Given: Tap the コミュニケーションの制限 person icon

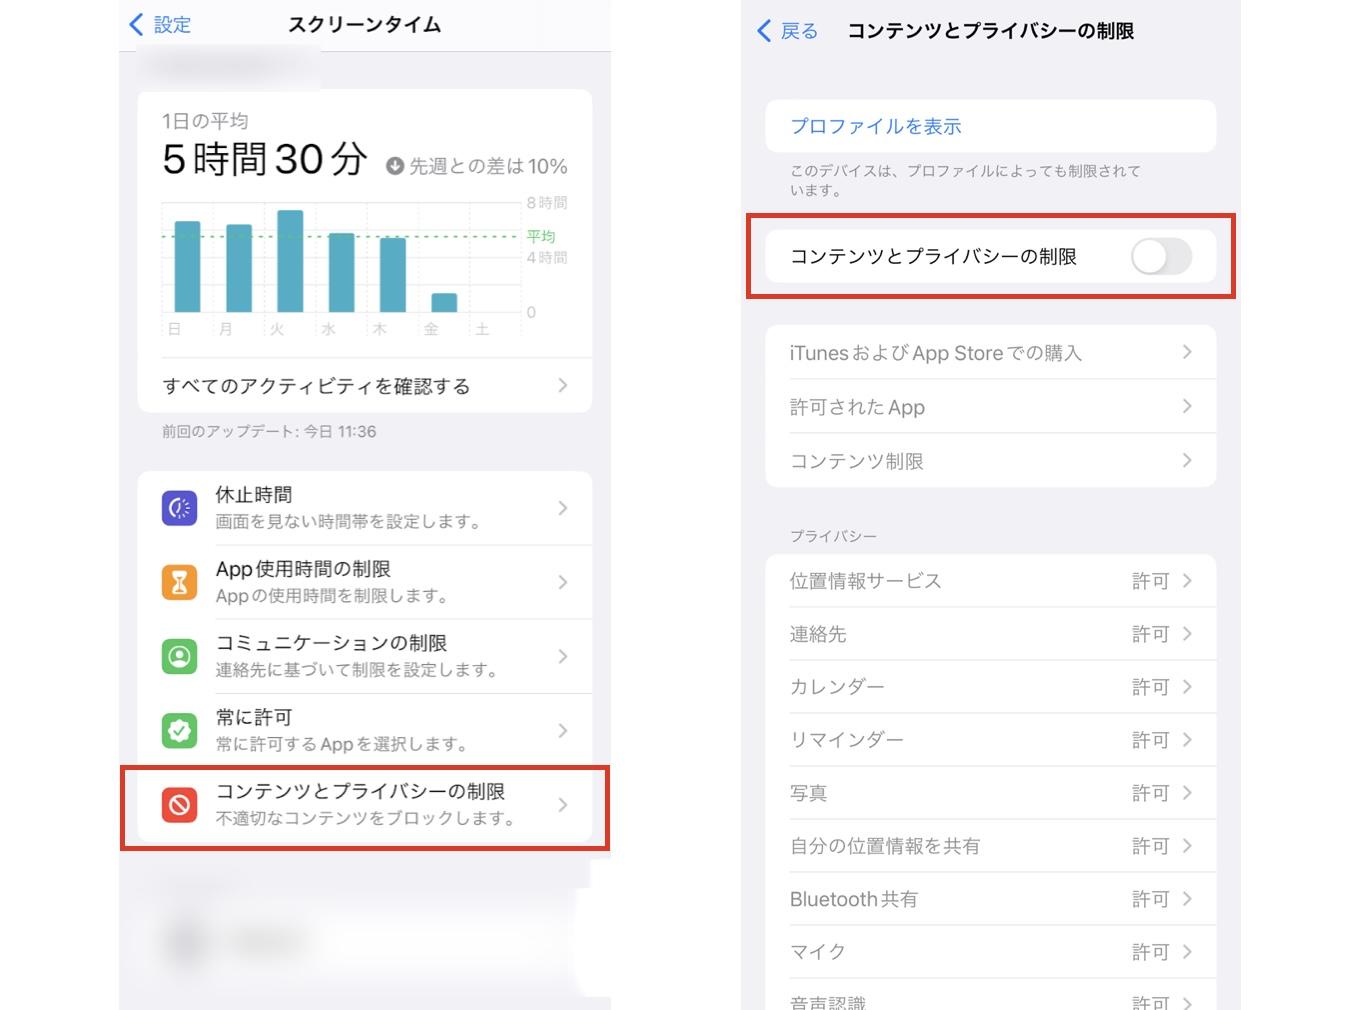Looking at the screenshot, I should pos(179,656).
